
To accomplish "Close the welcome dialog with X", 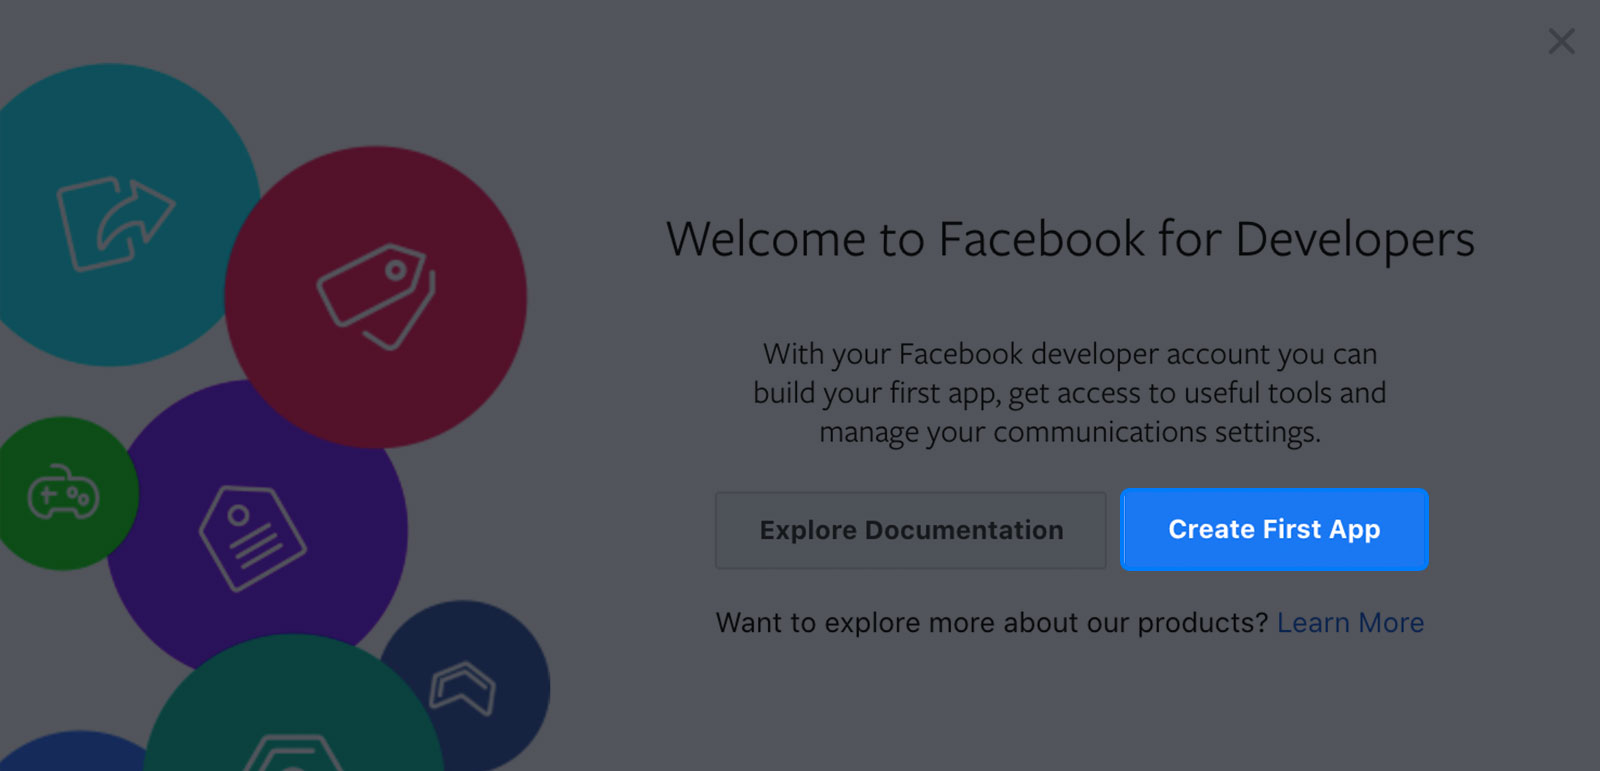I will pos(1561,41).
